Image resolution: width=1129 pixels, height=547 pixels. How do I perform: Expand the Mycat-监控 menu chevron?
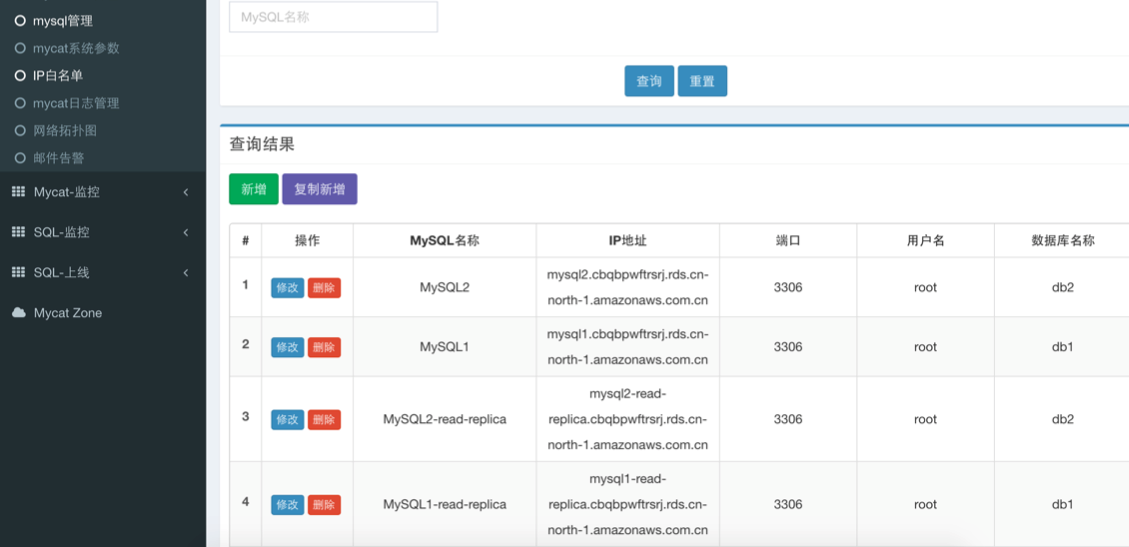[186, 192]
